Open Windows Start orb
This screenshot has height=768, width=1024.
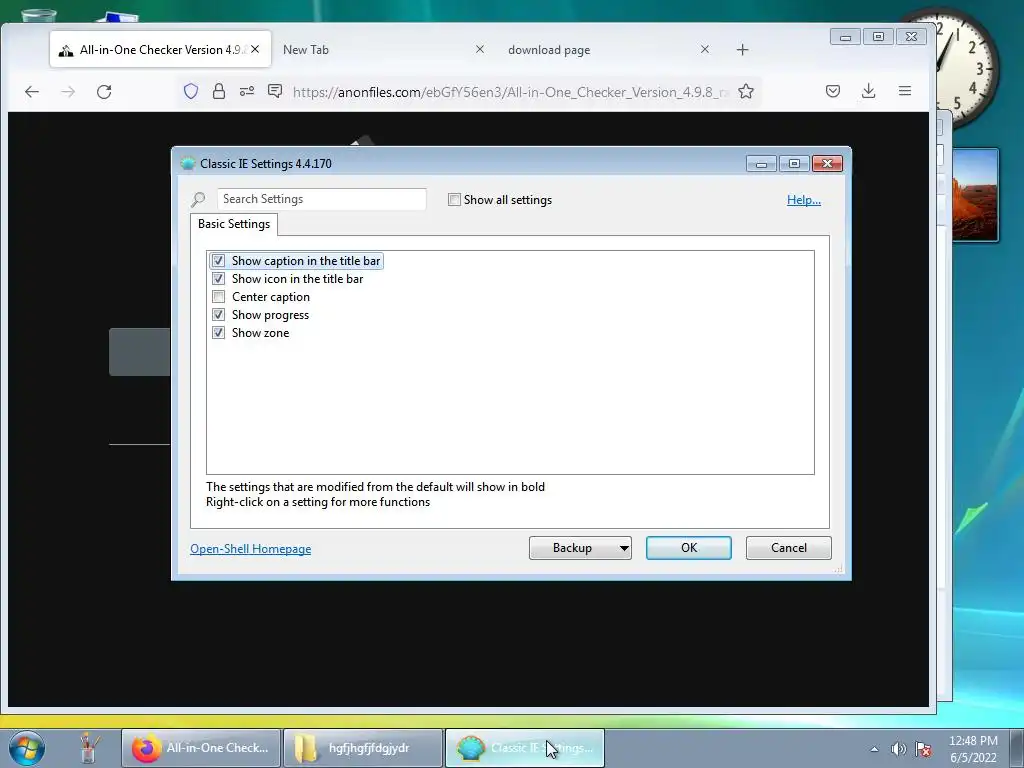coord(26,748)
